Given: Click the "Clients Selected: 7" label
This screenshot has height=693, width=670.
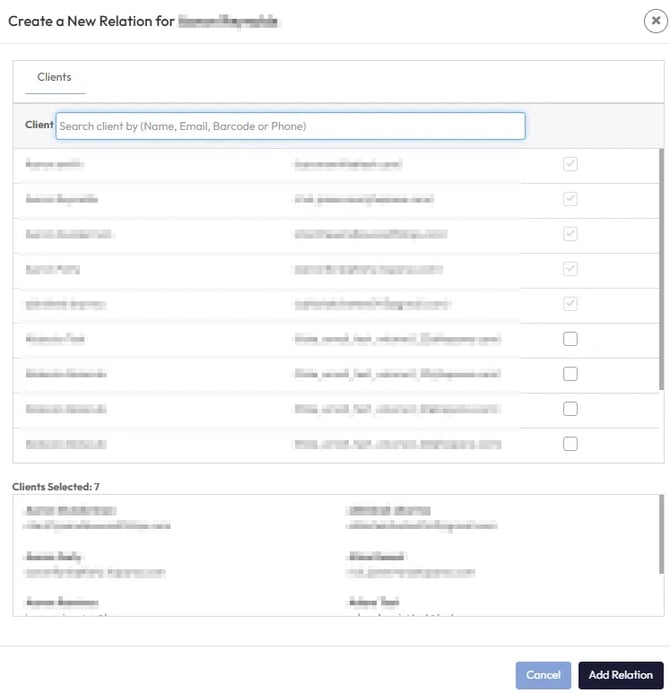Looking at the screenshot, I should (56, 487).
